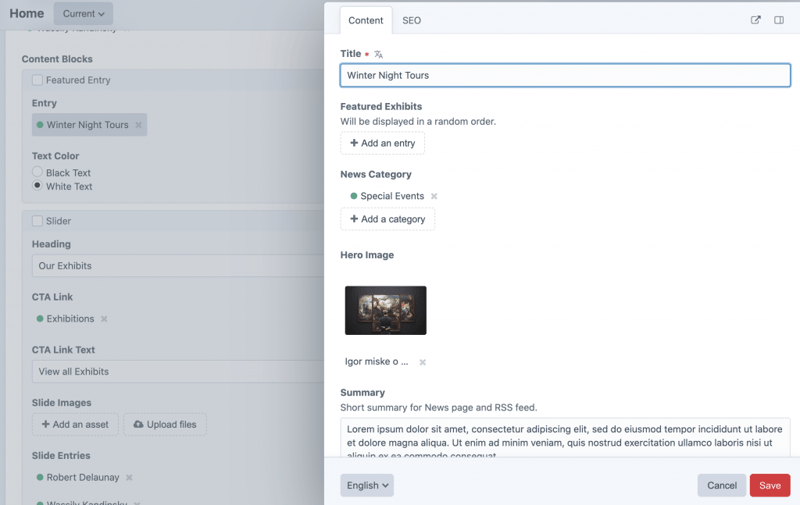The width and height of the screenshot is (800, 505).
Task: Select White Text radio option
Action: click(x=37, y=186)
